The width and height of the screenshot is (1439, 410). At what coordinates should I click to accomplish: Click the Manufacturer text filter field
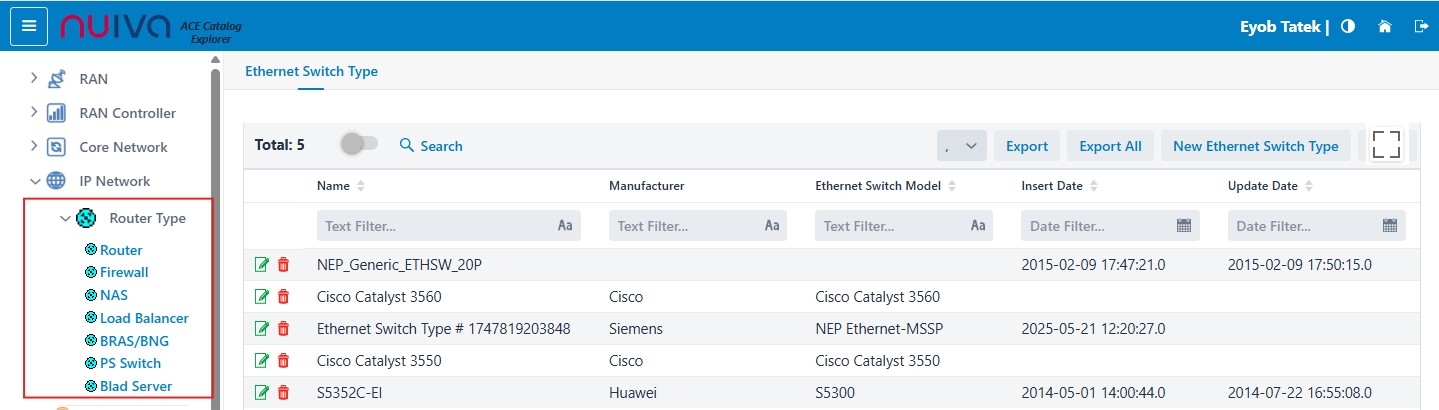point(688,226)
